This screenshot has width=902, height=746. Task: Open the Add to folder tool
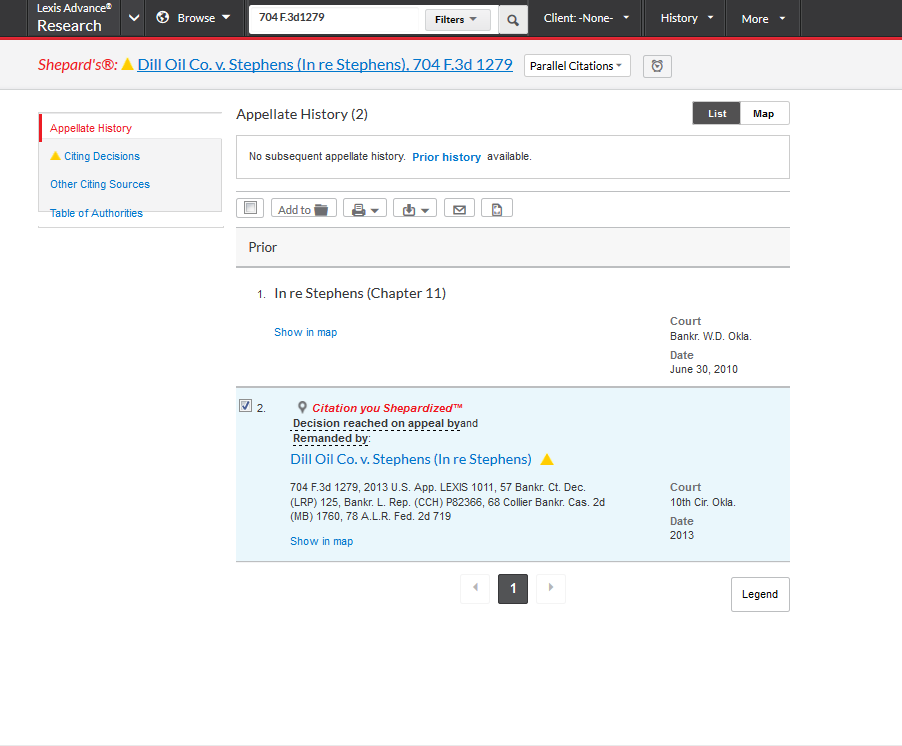[x=303, y=207]
